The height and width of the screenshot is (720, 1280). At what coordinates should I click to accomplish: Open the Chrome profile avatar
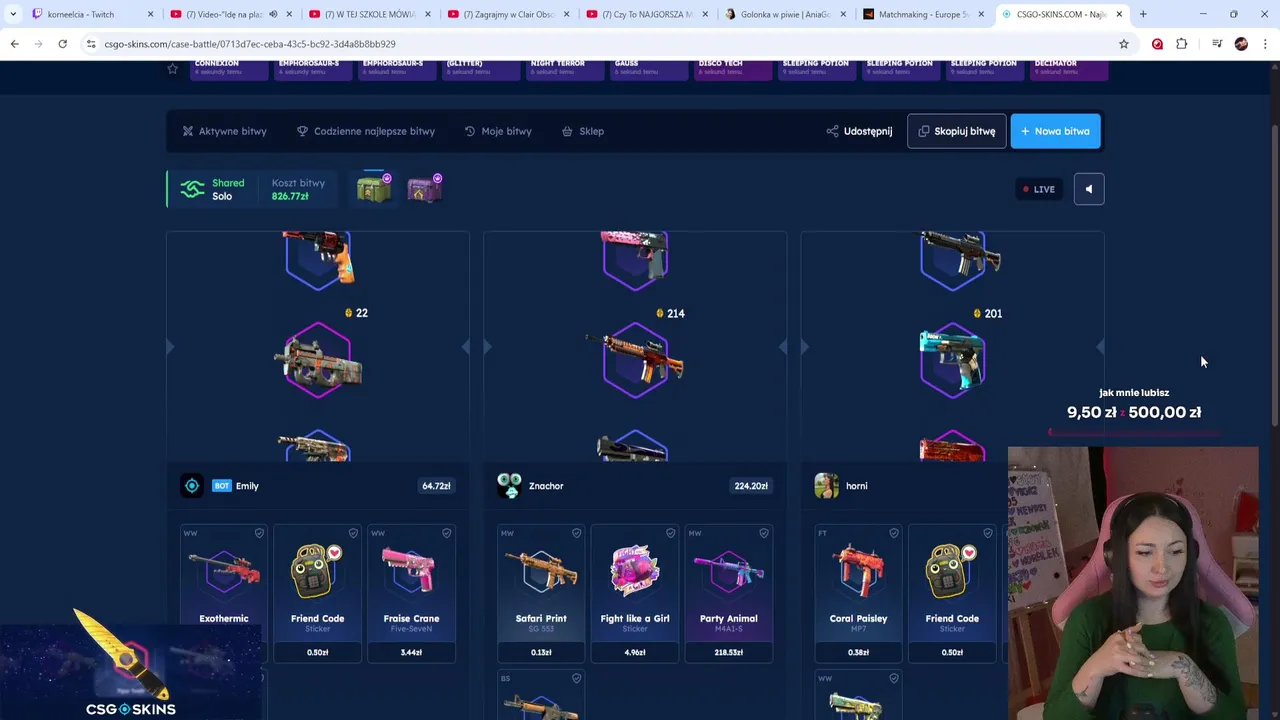pos(1241,44)
